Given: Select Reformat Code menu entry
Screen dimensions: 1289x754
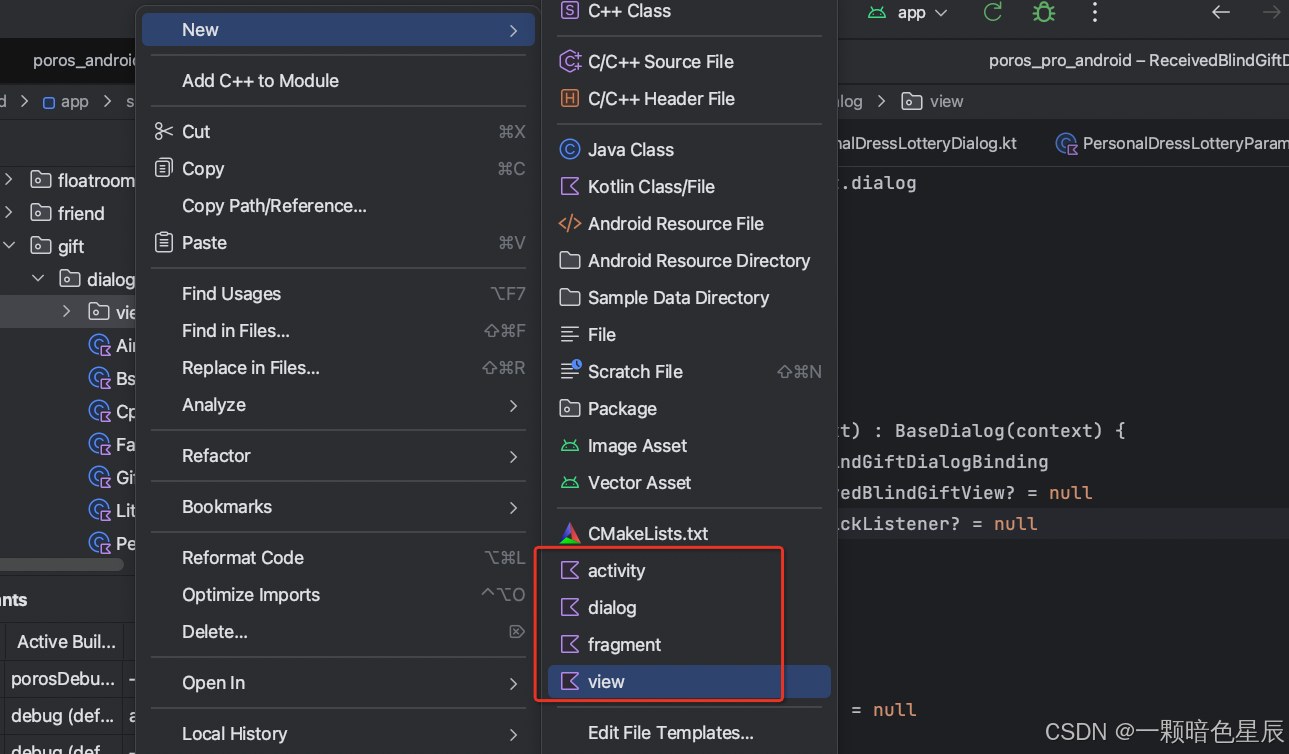Looking at the screenshot, I should tap(243, 558).
